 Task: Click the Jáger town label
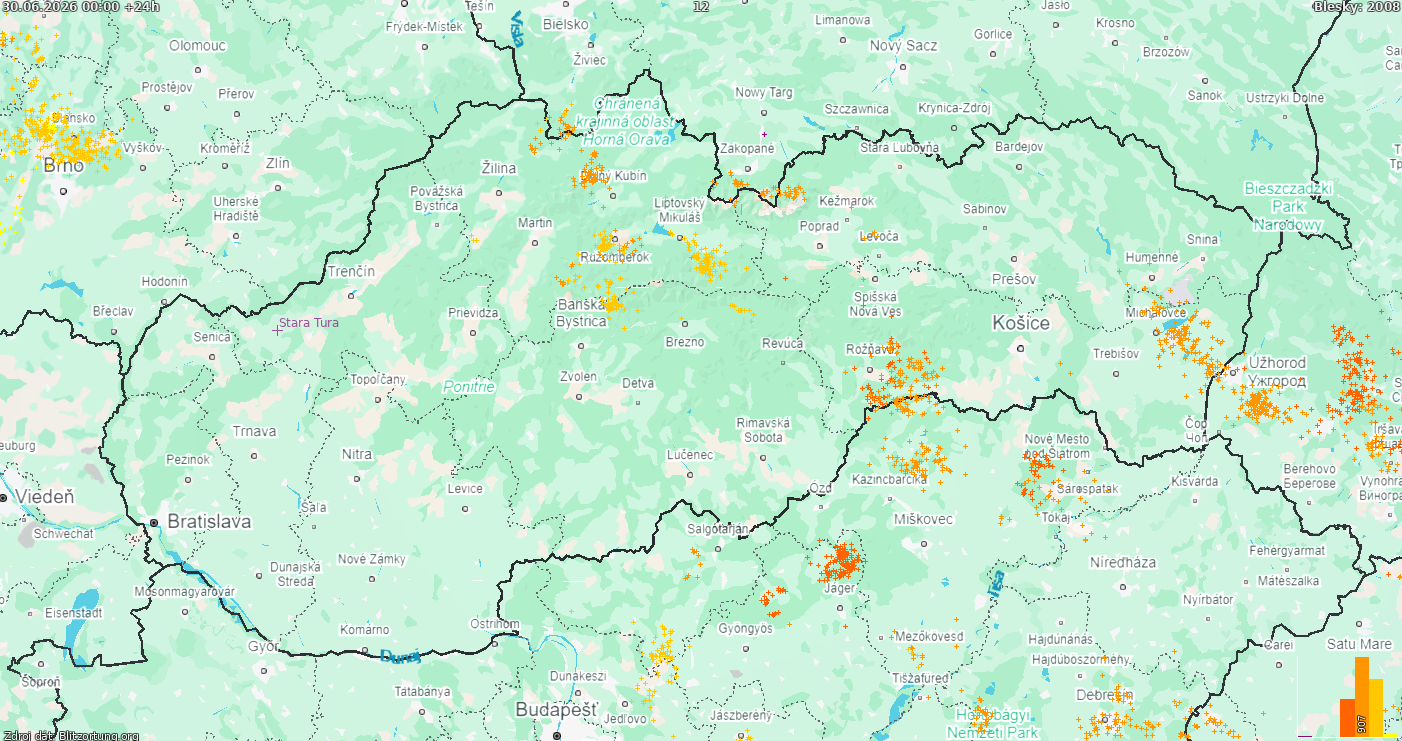[x=840, y=588]
